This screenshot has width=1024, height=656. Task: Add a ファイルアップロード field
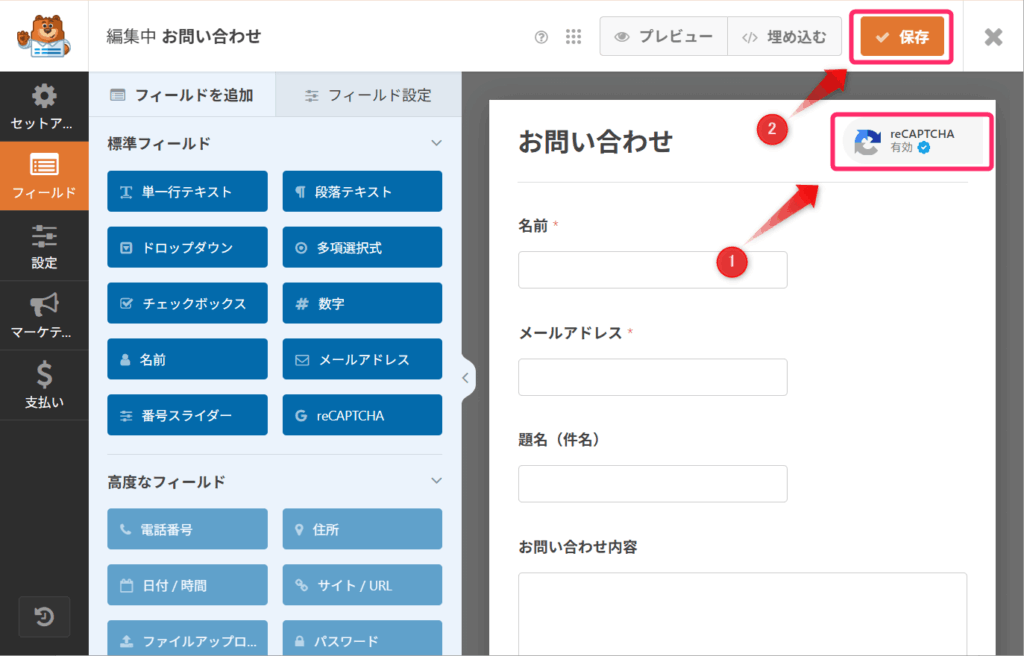pyautogui.click(x=187, y=638)
